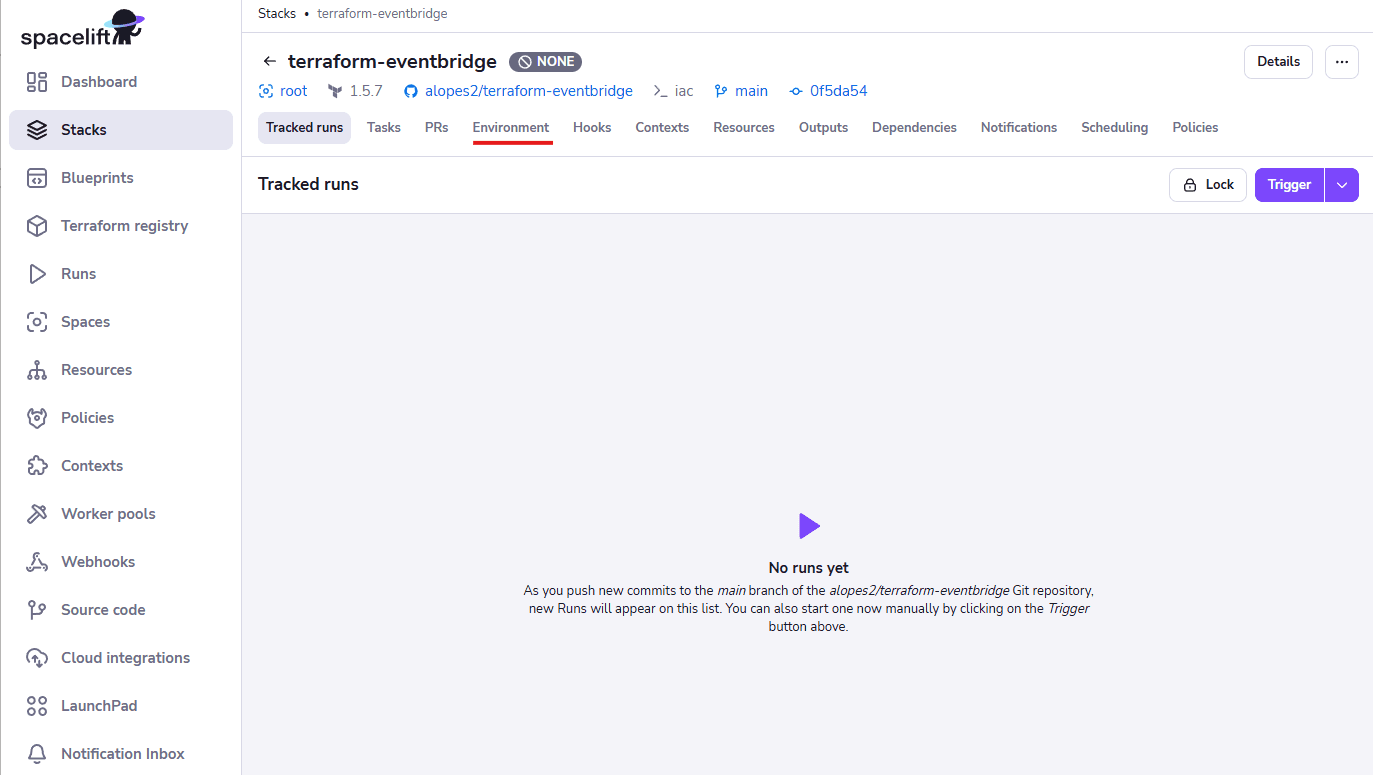This screenshot has width=1373, height=775.
Task: Click the terminal icon beside iac
Action: (660, 91)
